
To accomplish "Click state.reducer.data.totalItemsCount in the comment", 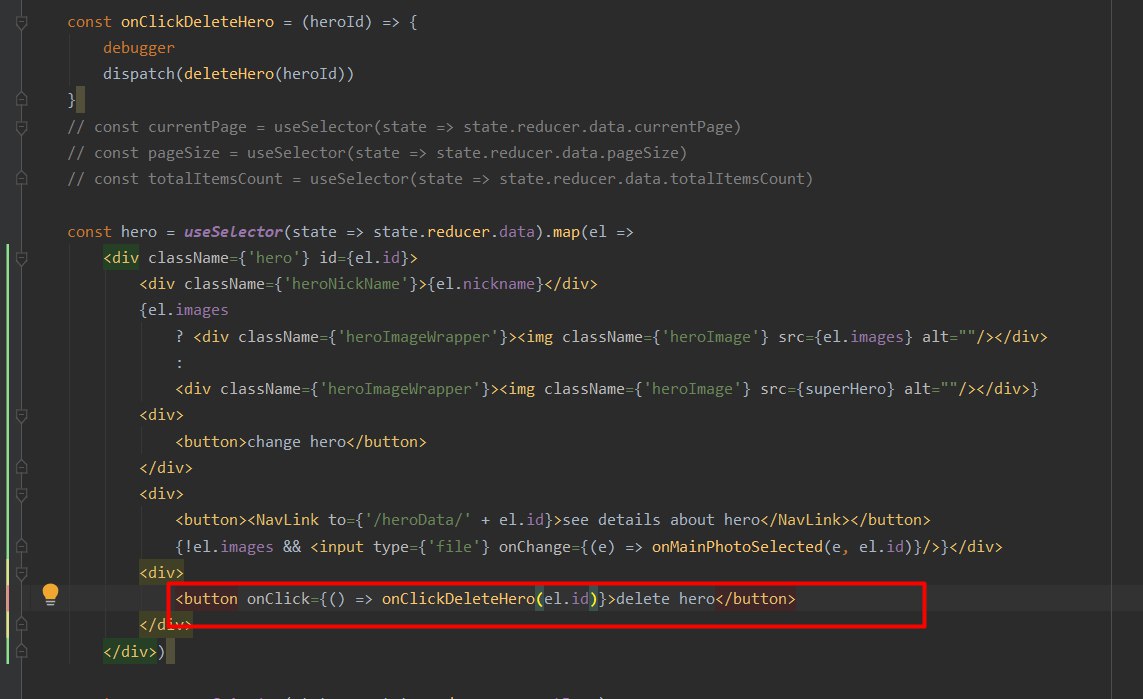I will (x=652, y=179).
